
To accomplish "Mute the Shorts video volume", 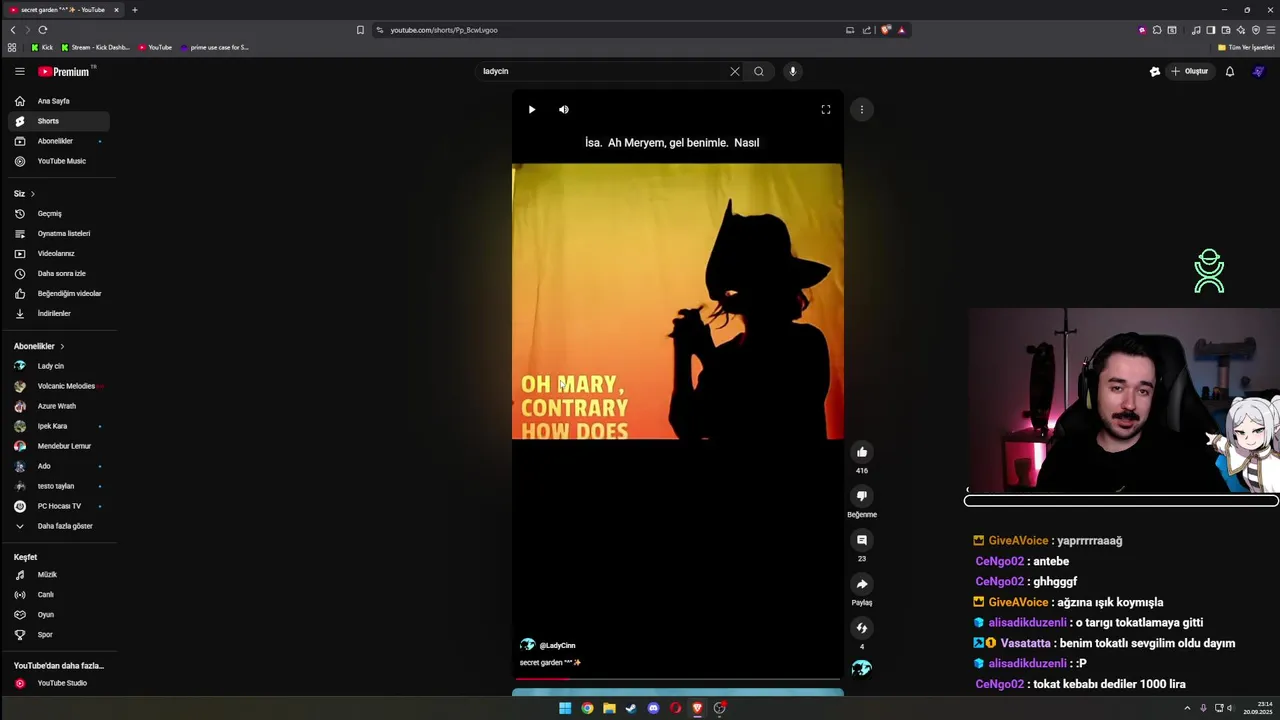I will point(563,109).
